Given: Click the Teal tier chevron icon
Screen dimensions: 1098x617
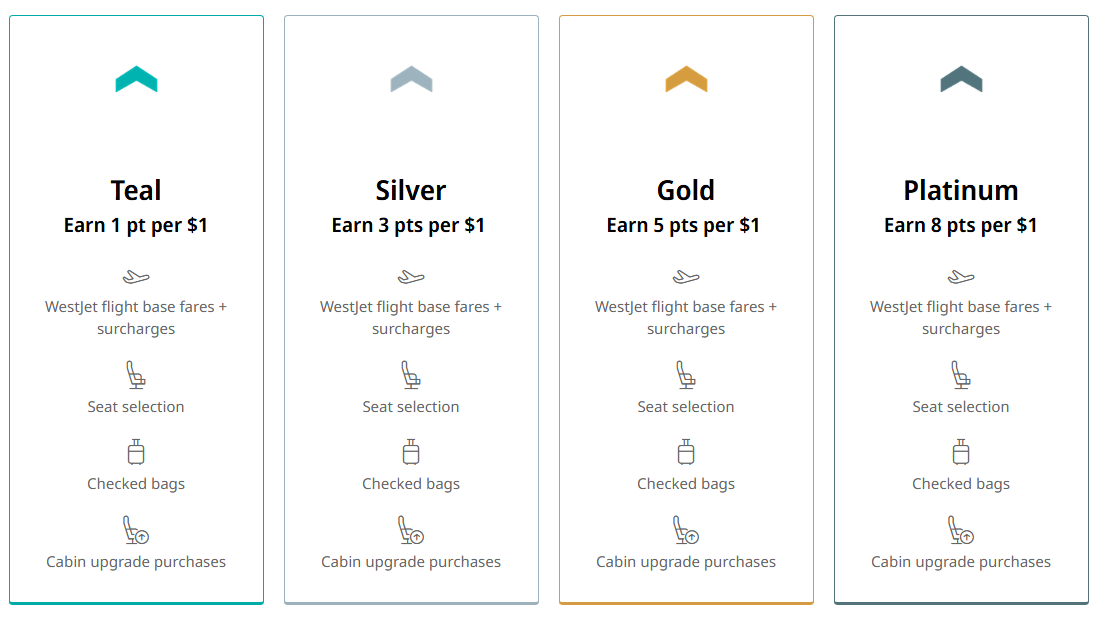Looking at the screenshot, I should click(x=136, y=79).
